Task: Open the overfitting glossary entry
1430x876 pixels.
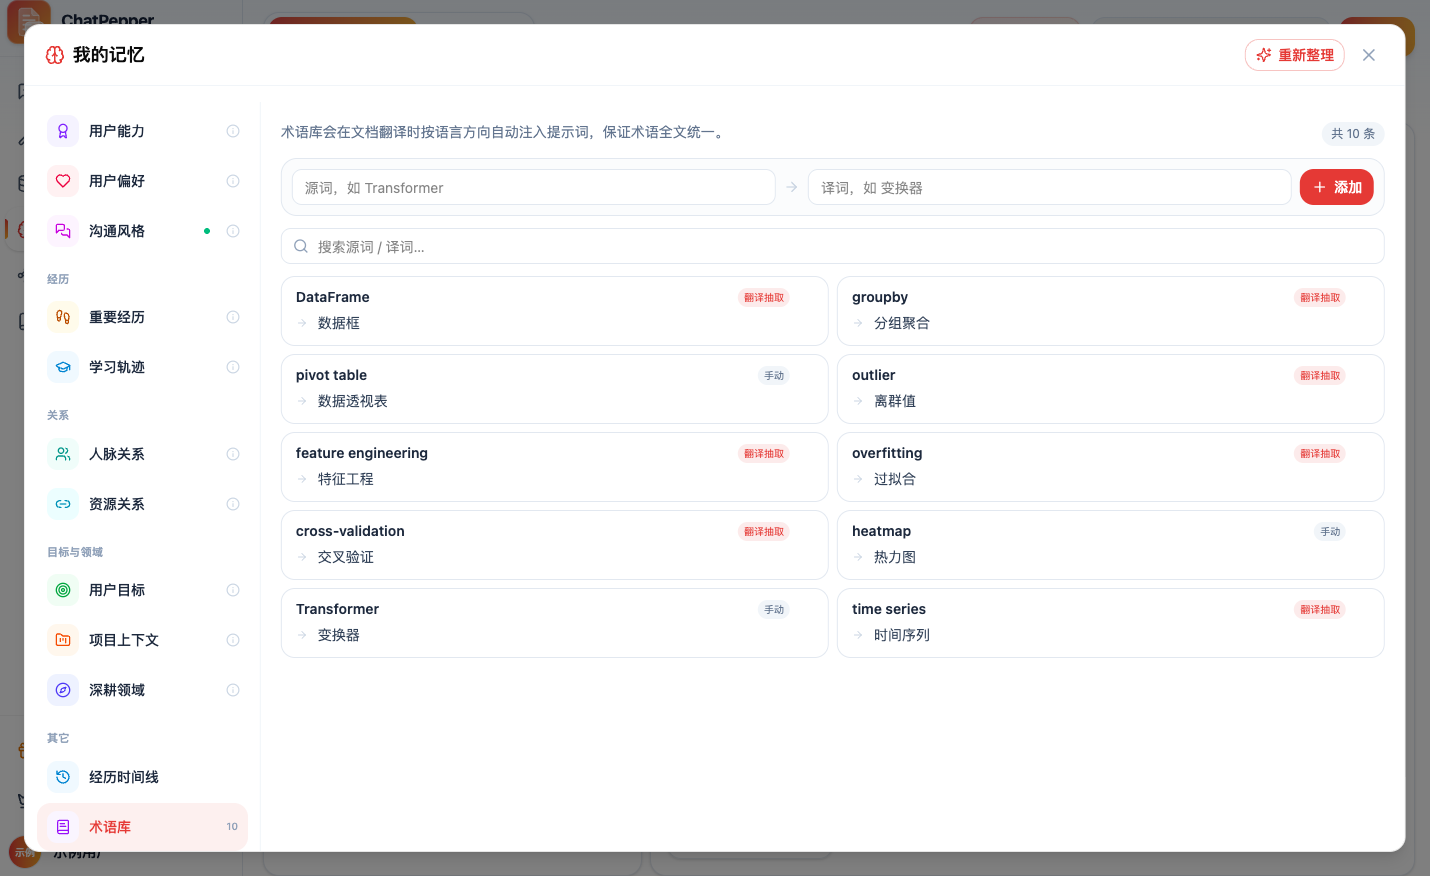Action: (x=1111, y=467)
